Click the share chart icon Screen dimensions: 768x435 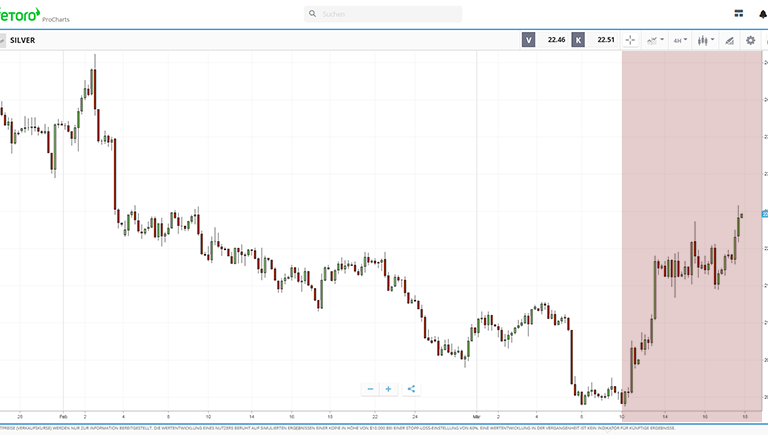pyautogui.click(x=411, y=388)
